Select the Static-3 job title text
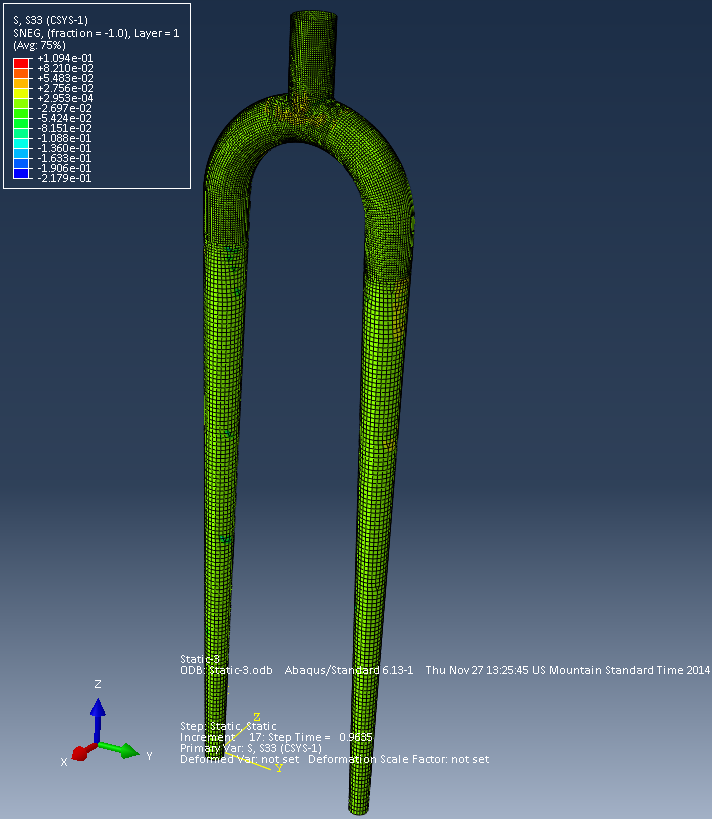712x819 pixels. pyautogui.click(x=200, y=659)
